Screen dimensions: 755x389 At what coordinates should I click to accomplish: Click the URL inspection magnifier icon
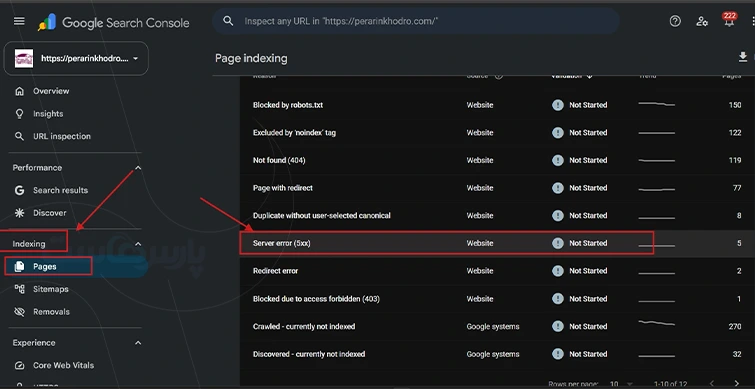coord(19,136)
